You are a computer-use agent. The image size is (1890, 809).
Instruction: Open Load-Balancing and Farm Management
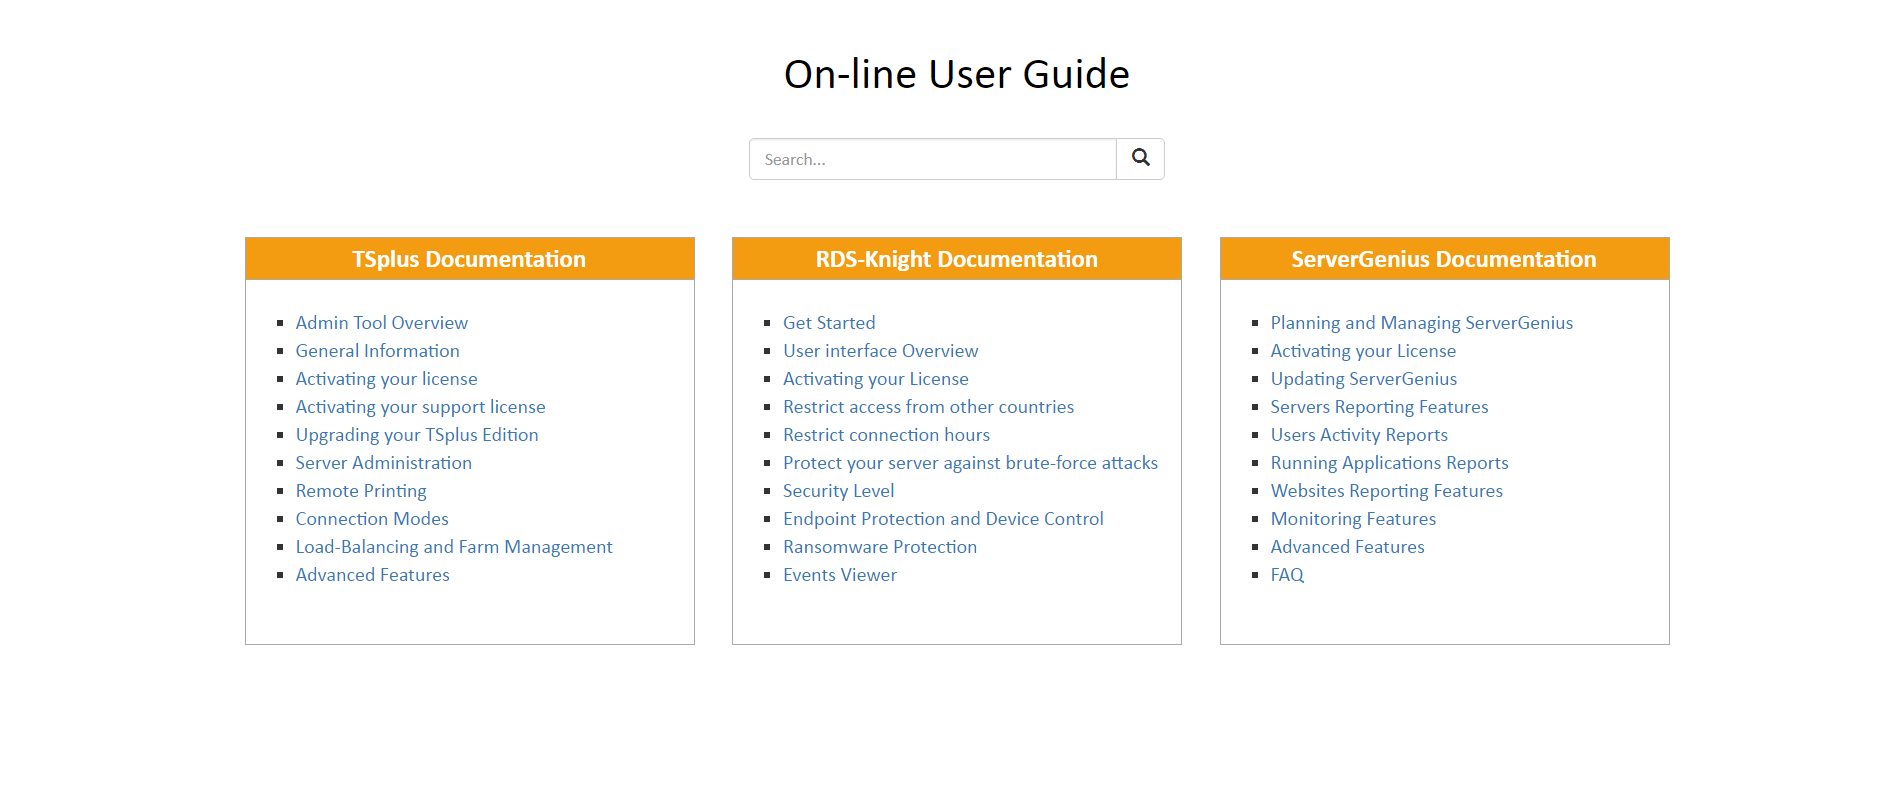tap(454, 547)
